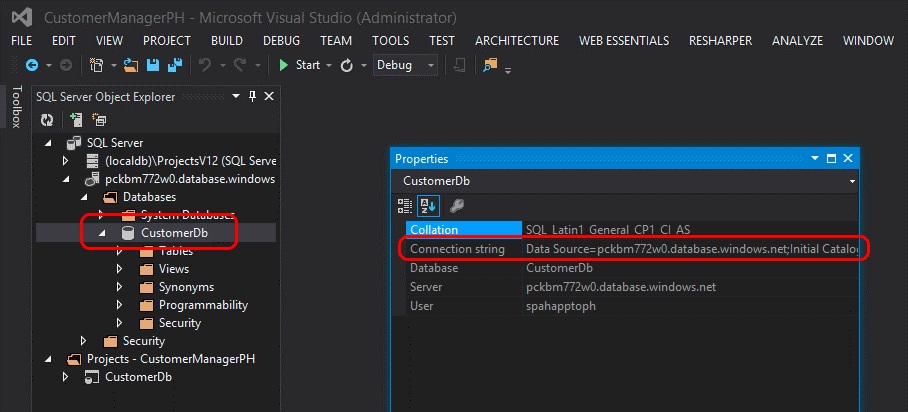Click the Save All icon
This screenshot has height=412, width=908.
click(x=175, y=65)
